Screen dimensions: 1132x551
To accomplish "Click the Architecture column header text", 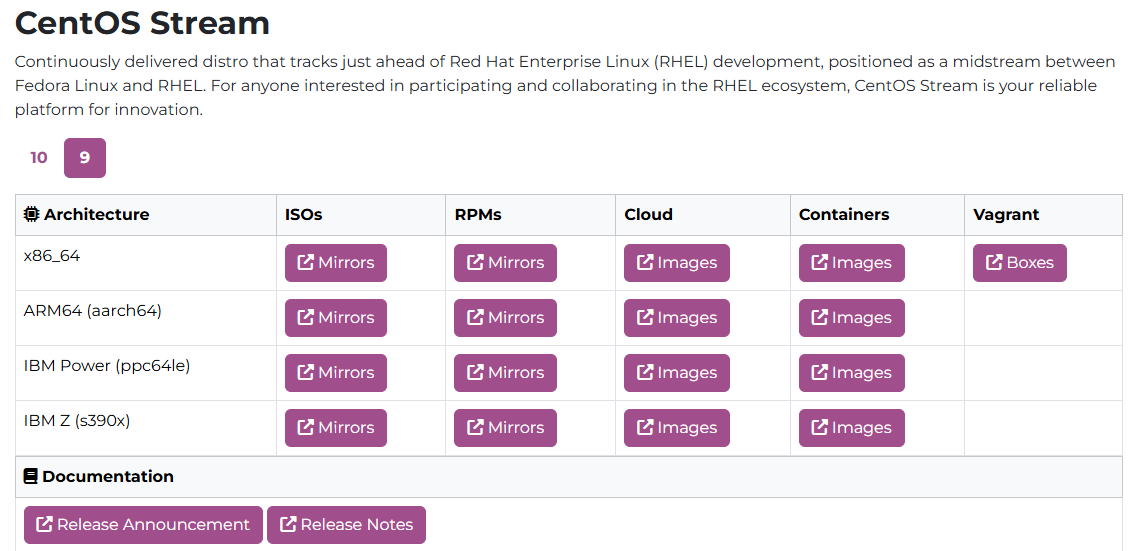I will pos(97,214).
